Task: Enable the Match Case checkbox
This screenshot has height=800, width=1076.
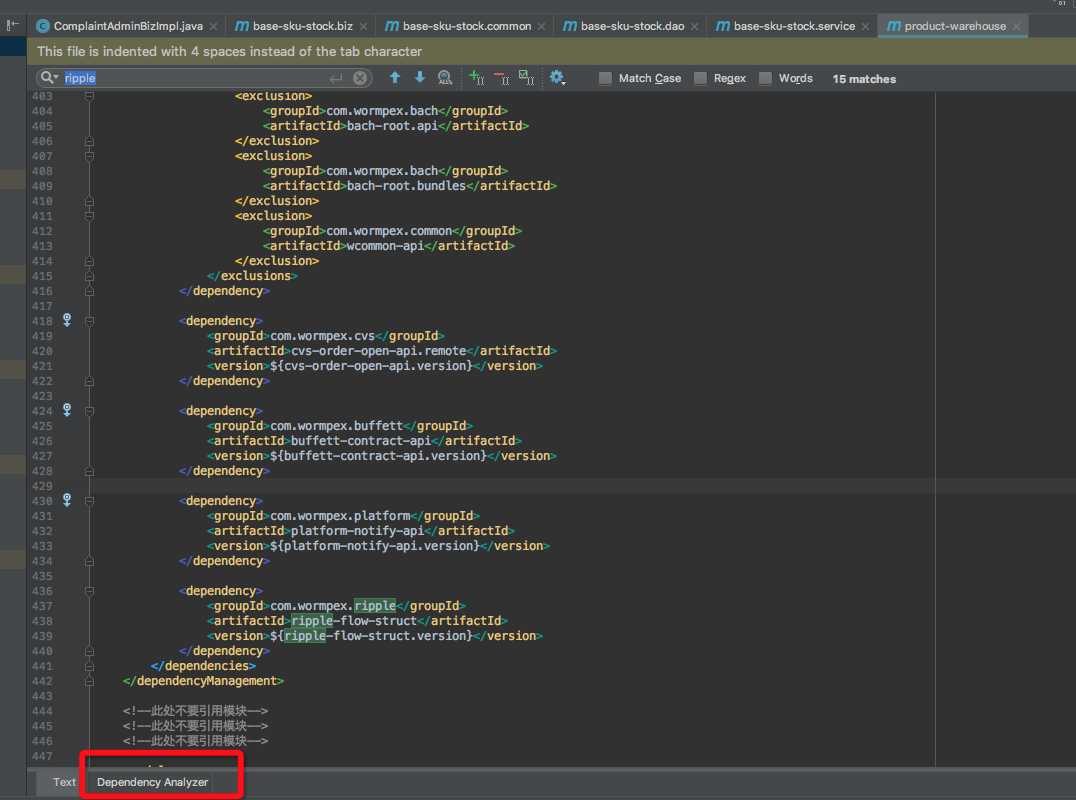Action: point(605,78)
